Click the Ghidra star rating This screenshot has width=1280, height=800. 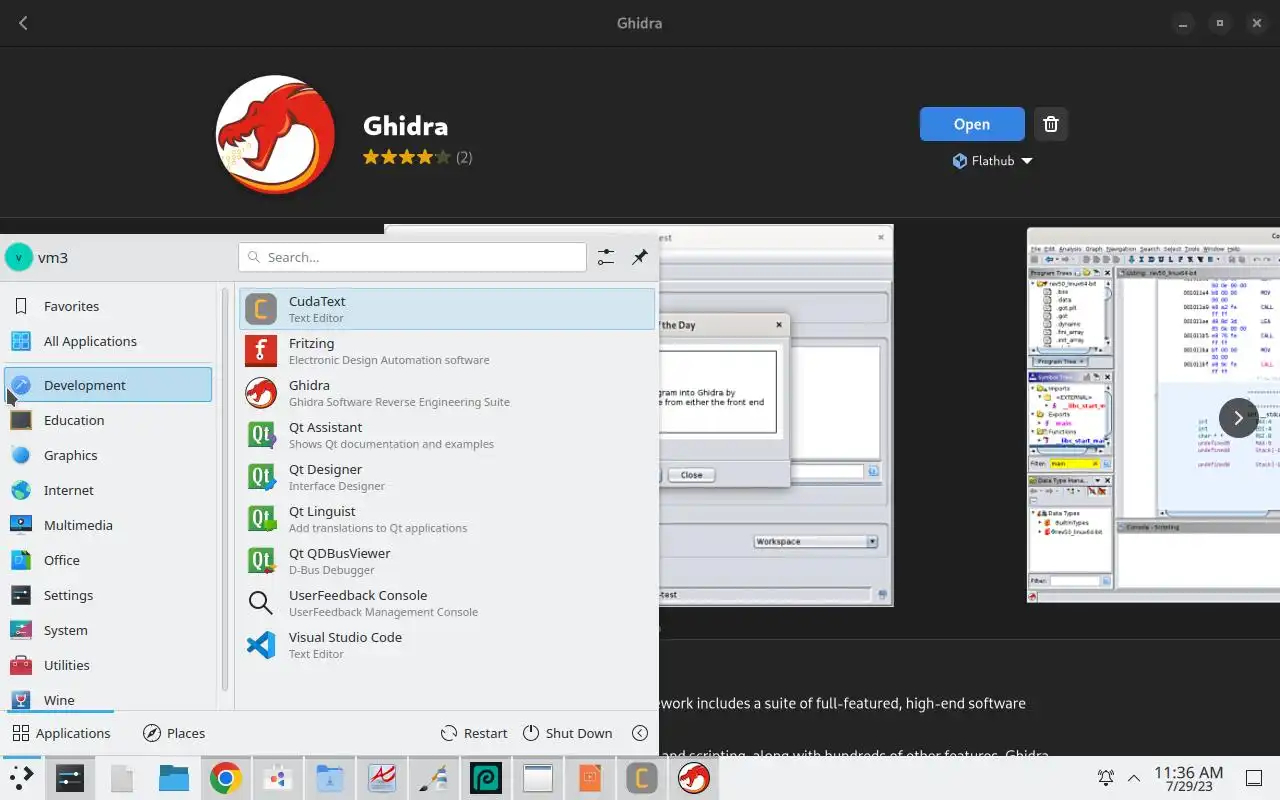(x=407, y=157)
